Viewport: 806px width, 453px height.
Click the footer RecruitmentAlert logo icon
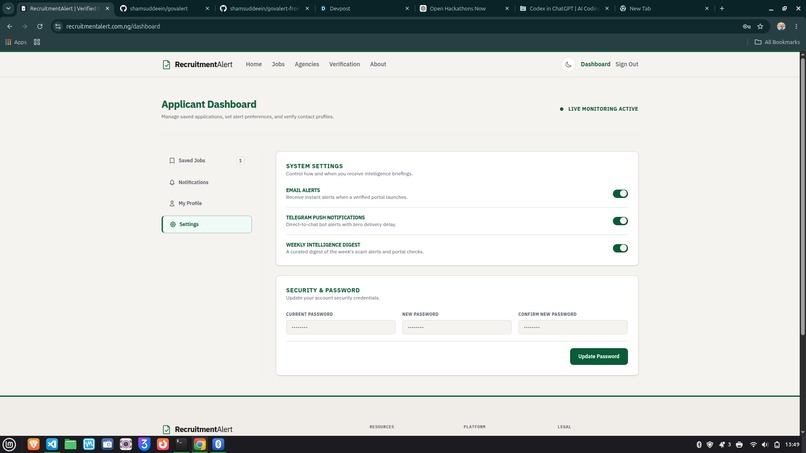click(x=166, y=429)
